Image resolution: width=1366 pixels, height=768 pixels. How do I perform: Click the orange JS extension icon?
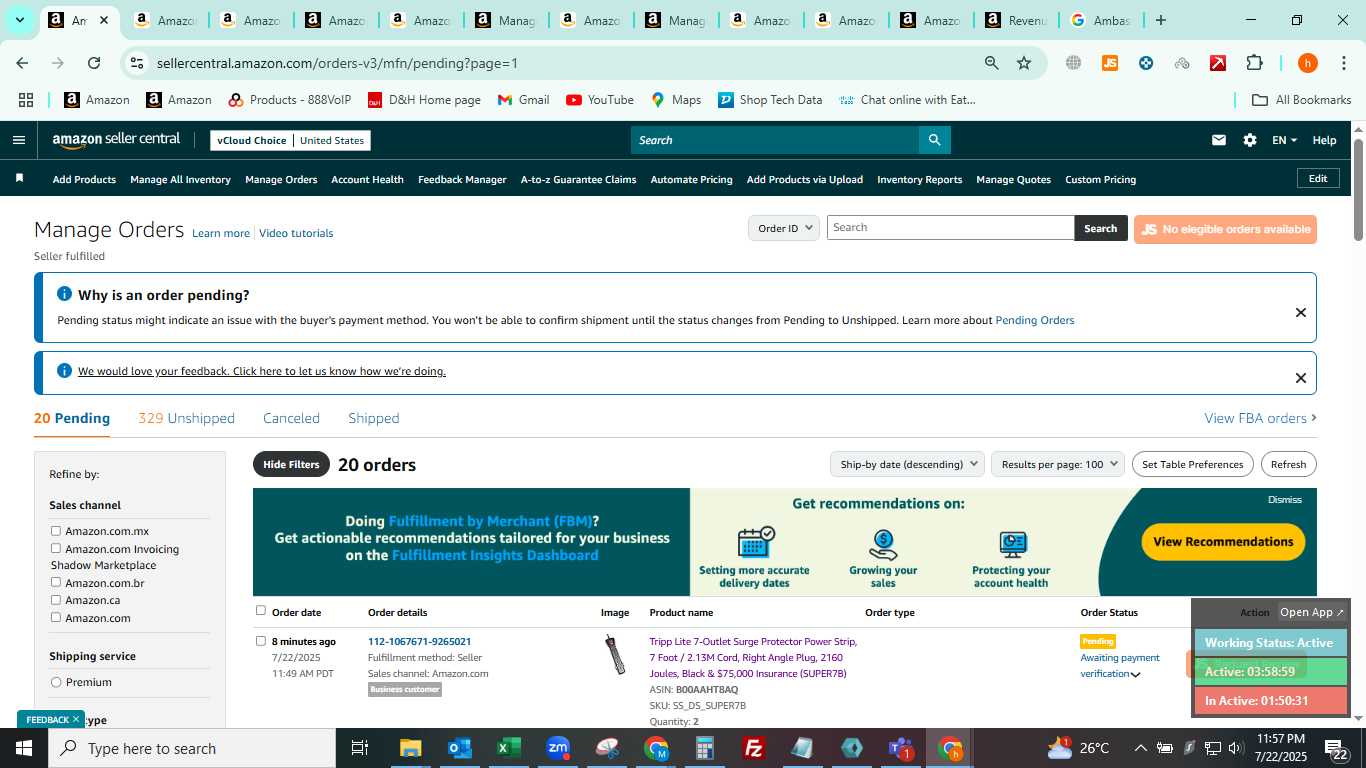1109,63
